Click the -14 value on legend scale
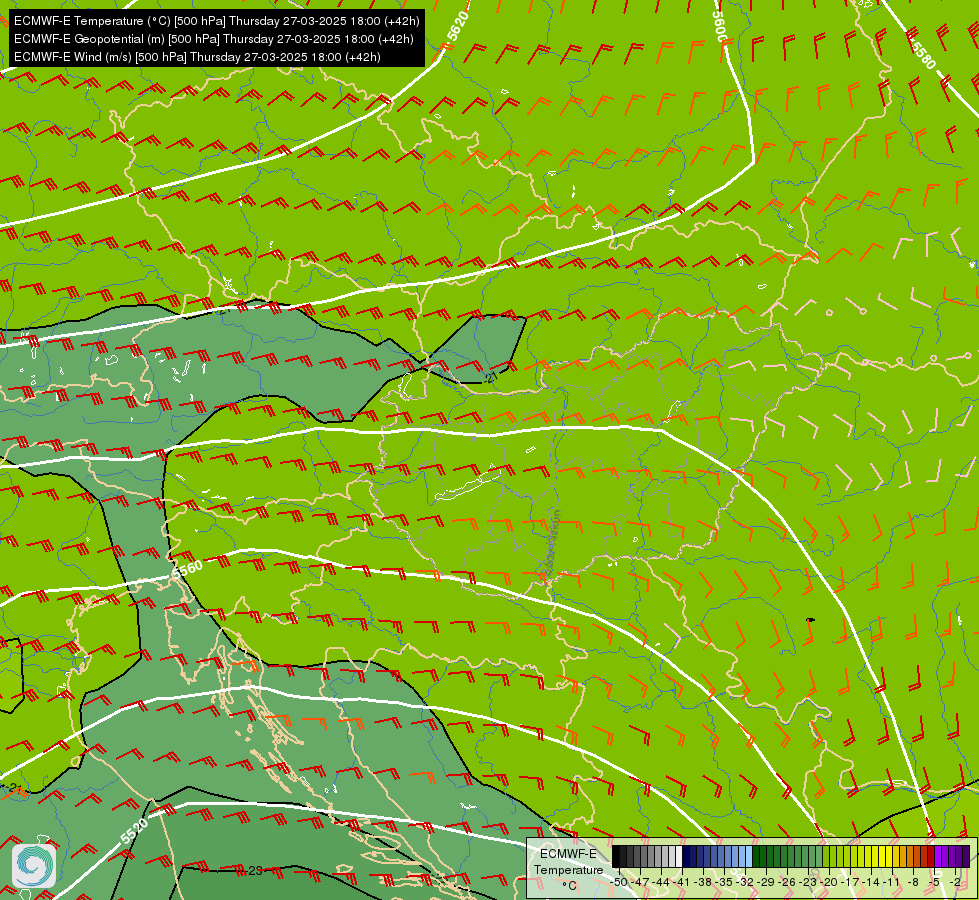Screen dimensions: 979x900 [x=872, y=882]
